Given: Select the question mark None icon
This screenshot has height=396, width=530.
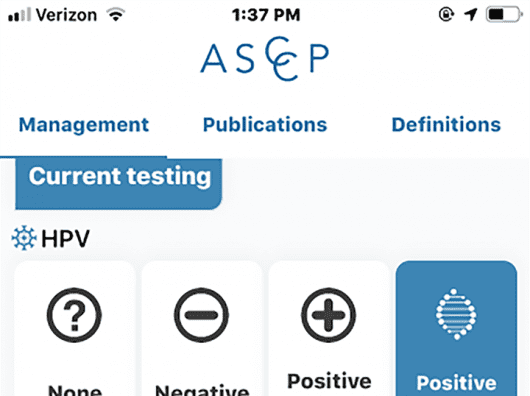Looking at the screenshot, I should click(74, 315).
